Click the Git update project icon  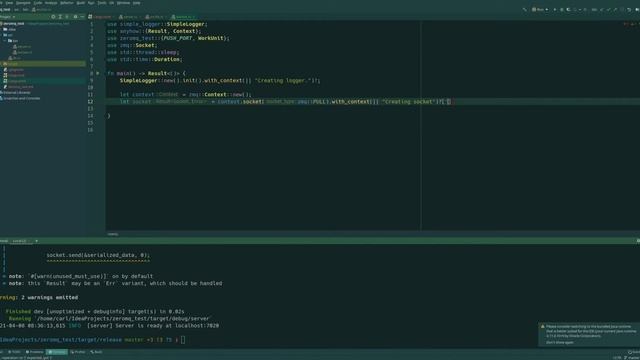(602, 9)
